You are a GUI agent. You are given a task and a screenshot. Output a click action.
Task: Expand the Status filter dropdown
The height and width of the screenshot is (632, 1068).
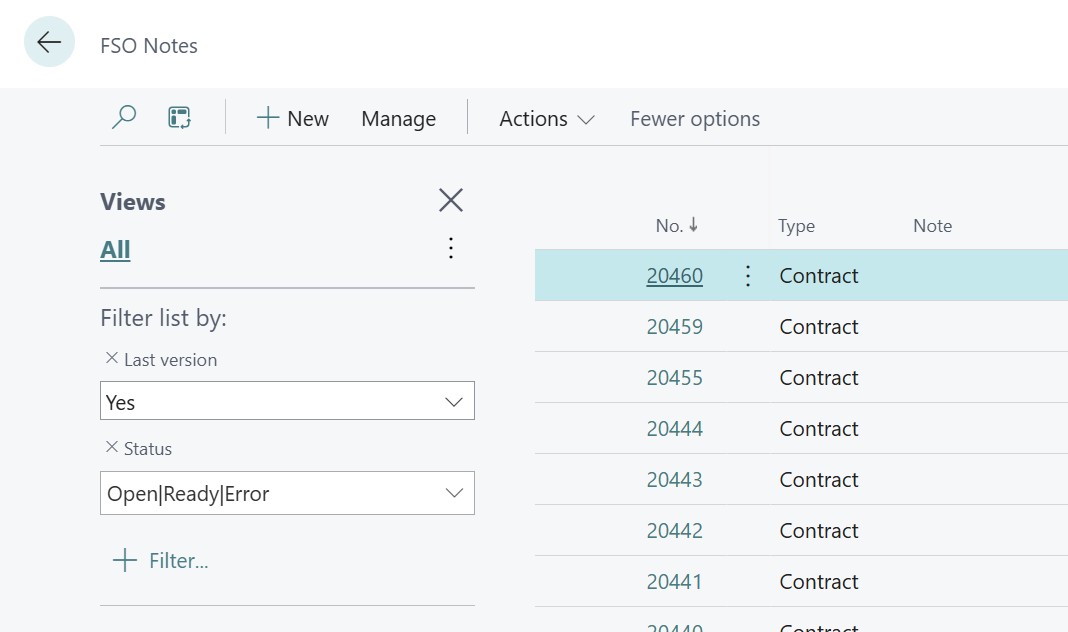[x=453, y=493]
